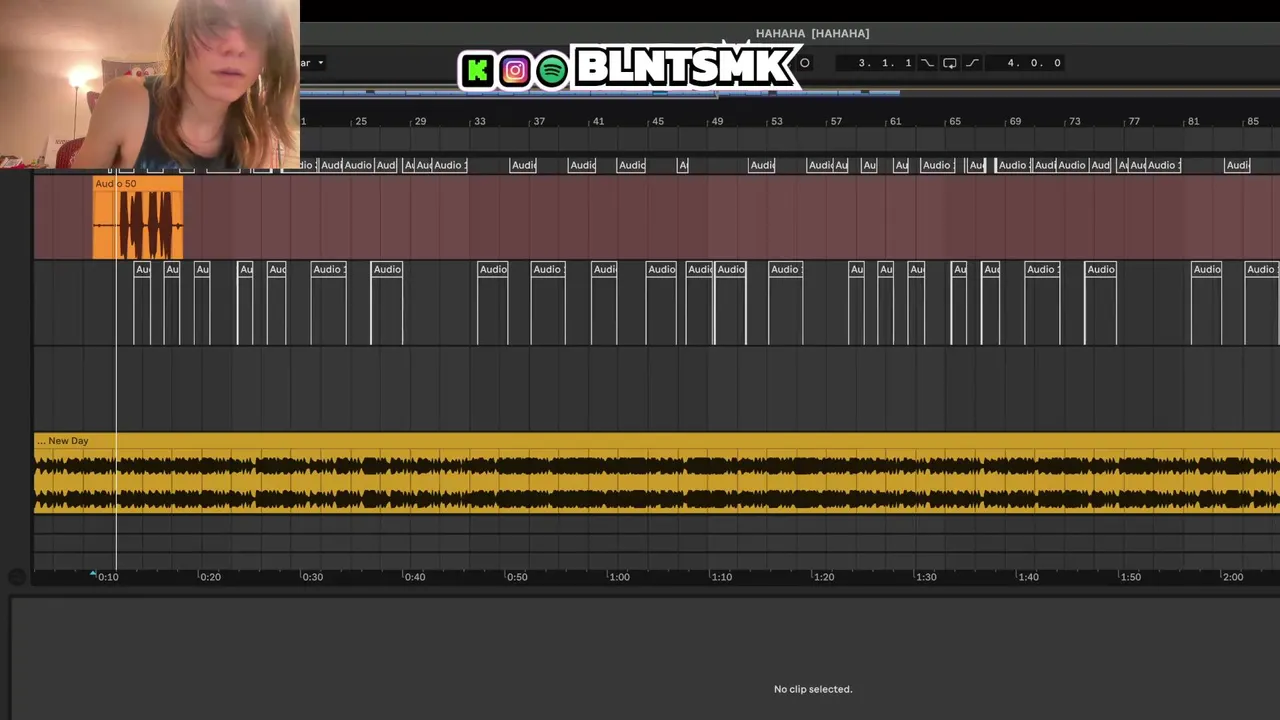This screenshot has height=720, width=1280.
Task: Click 1:10 on the time ruler
Action: (721, 577)
